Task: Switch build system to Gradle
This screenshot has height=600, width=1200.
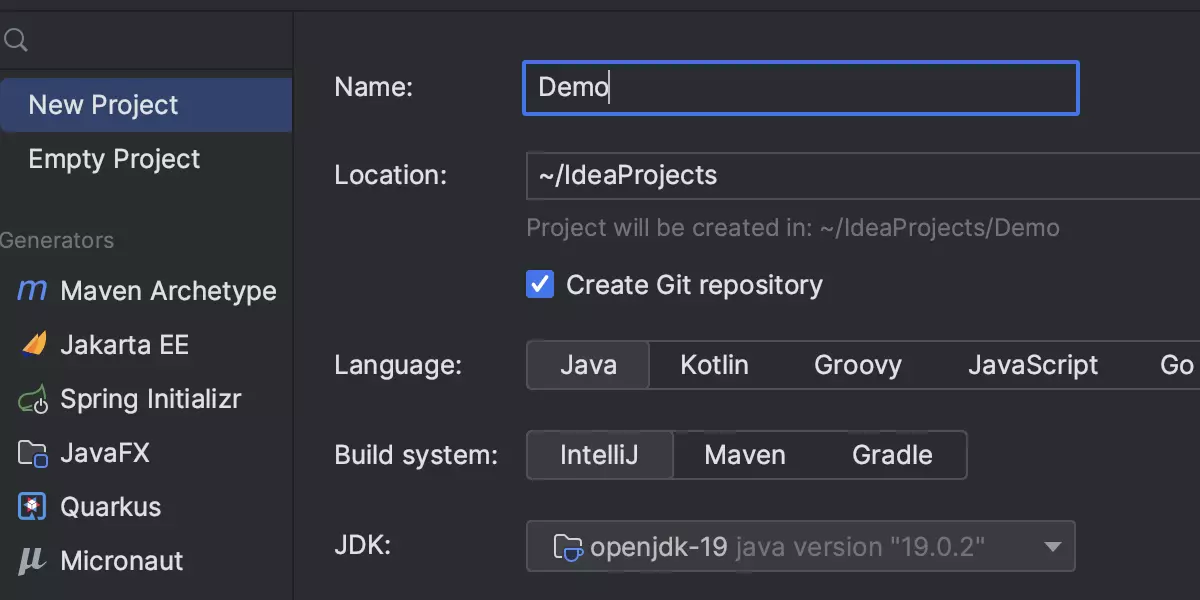Action: (891, 455)
